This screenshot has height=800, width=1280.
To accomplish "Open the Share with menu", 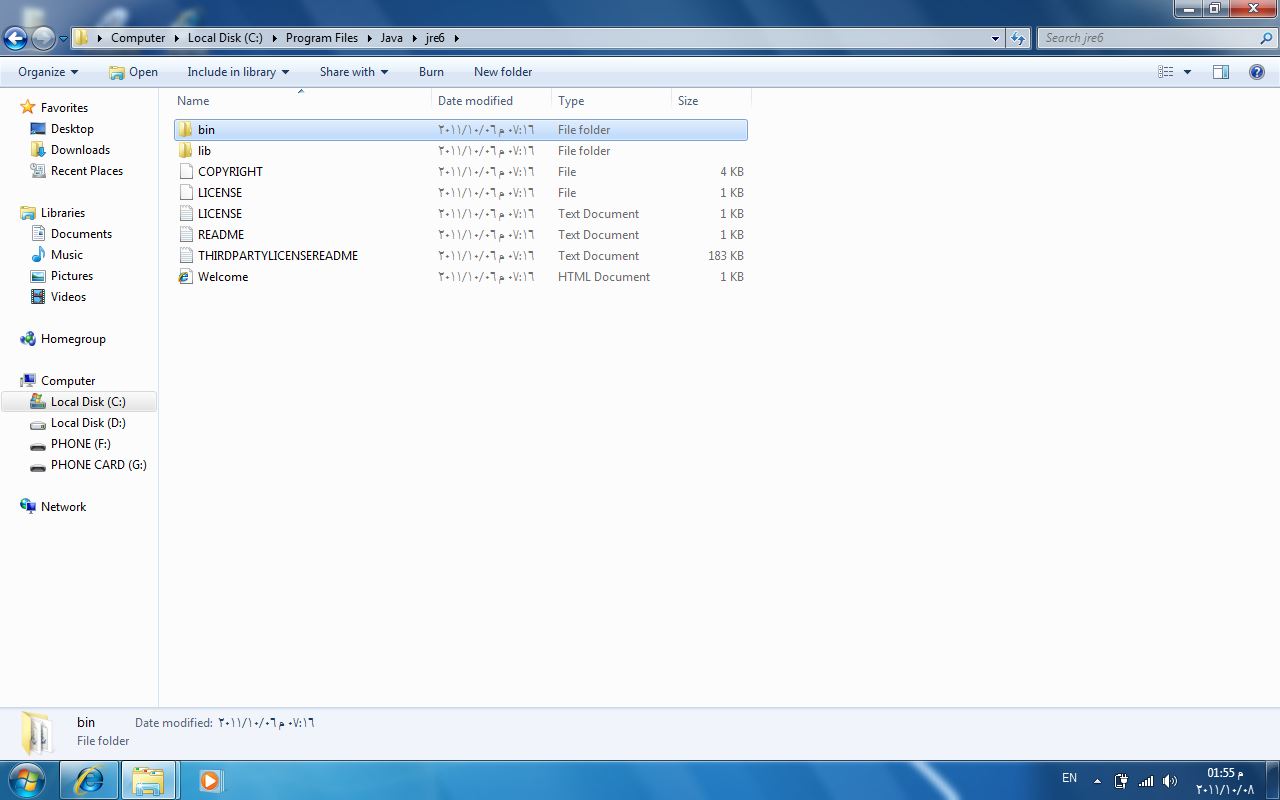I will (354, 72).
